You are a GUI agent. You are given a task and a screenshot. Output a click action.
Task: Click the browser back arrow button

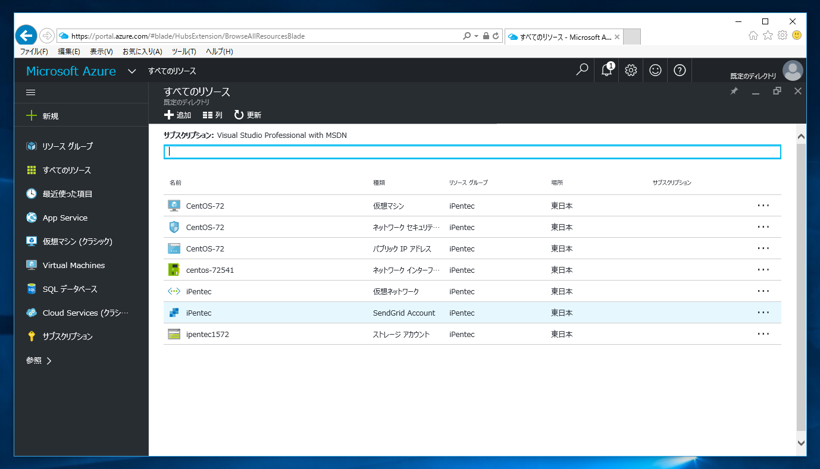27,35
